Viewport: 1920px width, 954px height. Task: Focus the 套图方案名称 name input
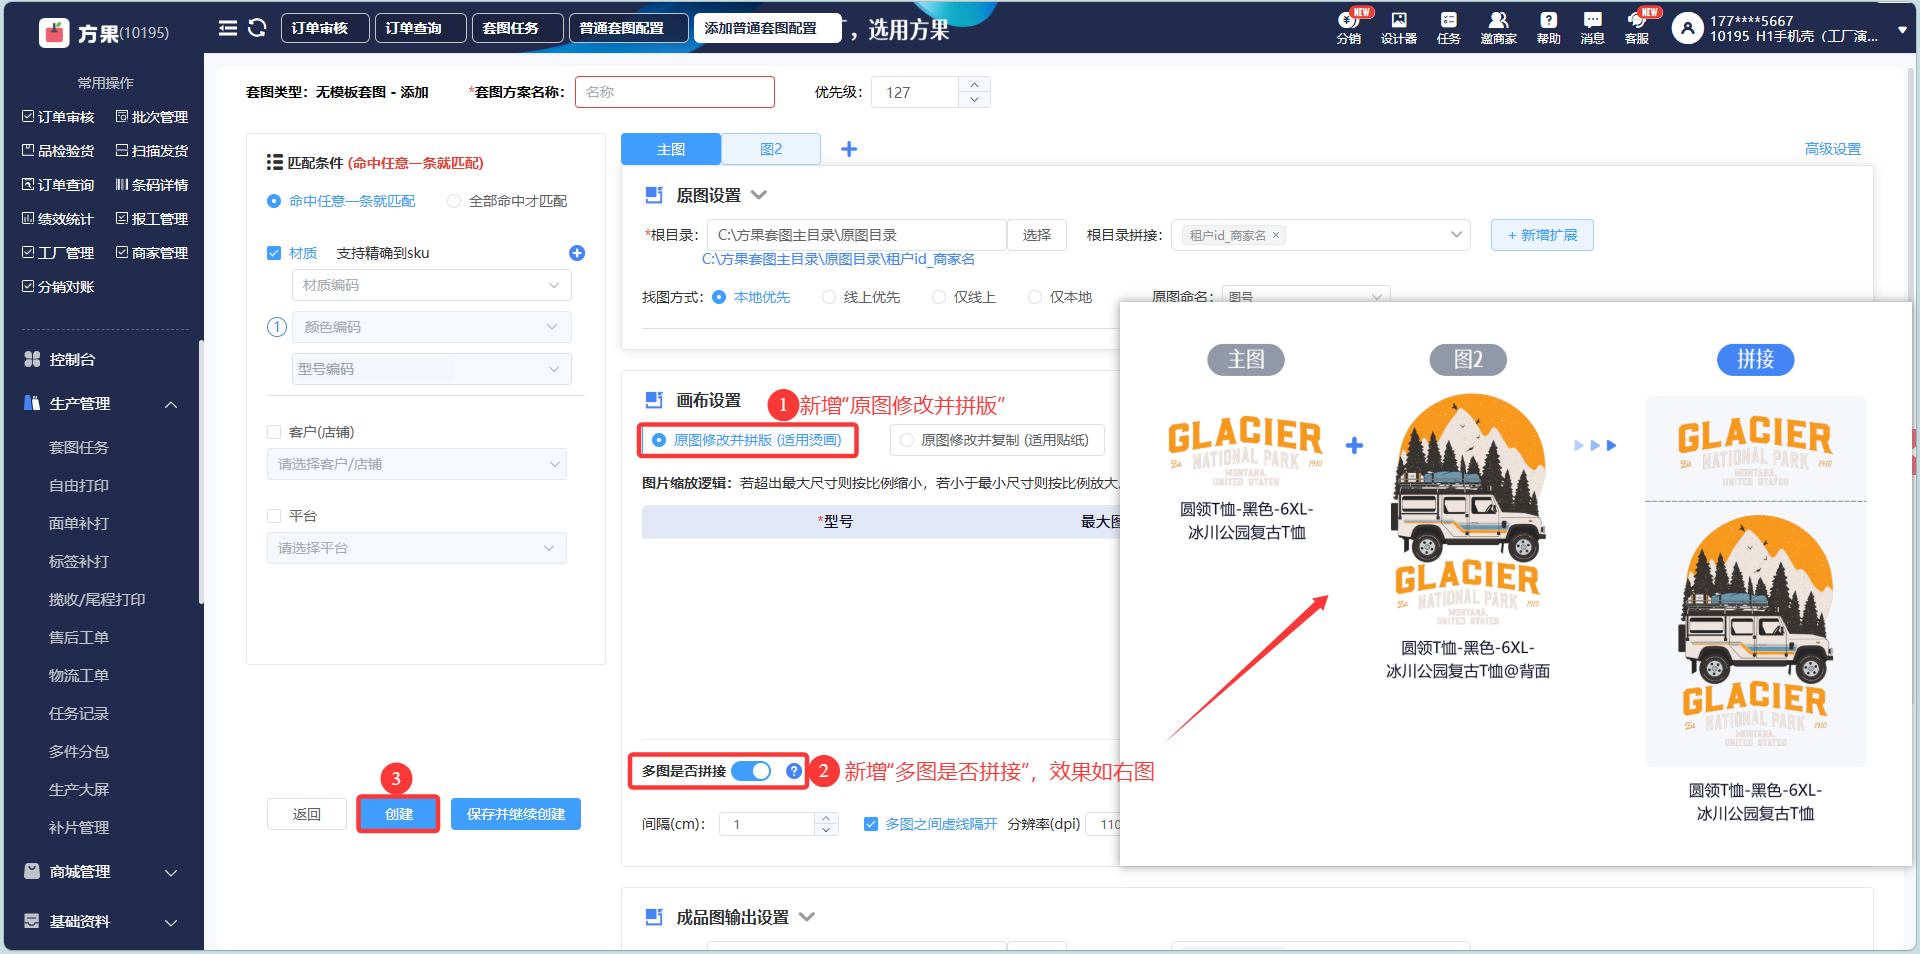(675, 92)
